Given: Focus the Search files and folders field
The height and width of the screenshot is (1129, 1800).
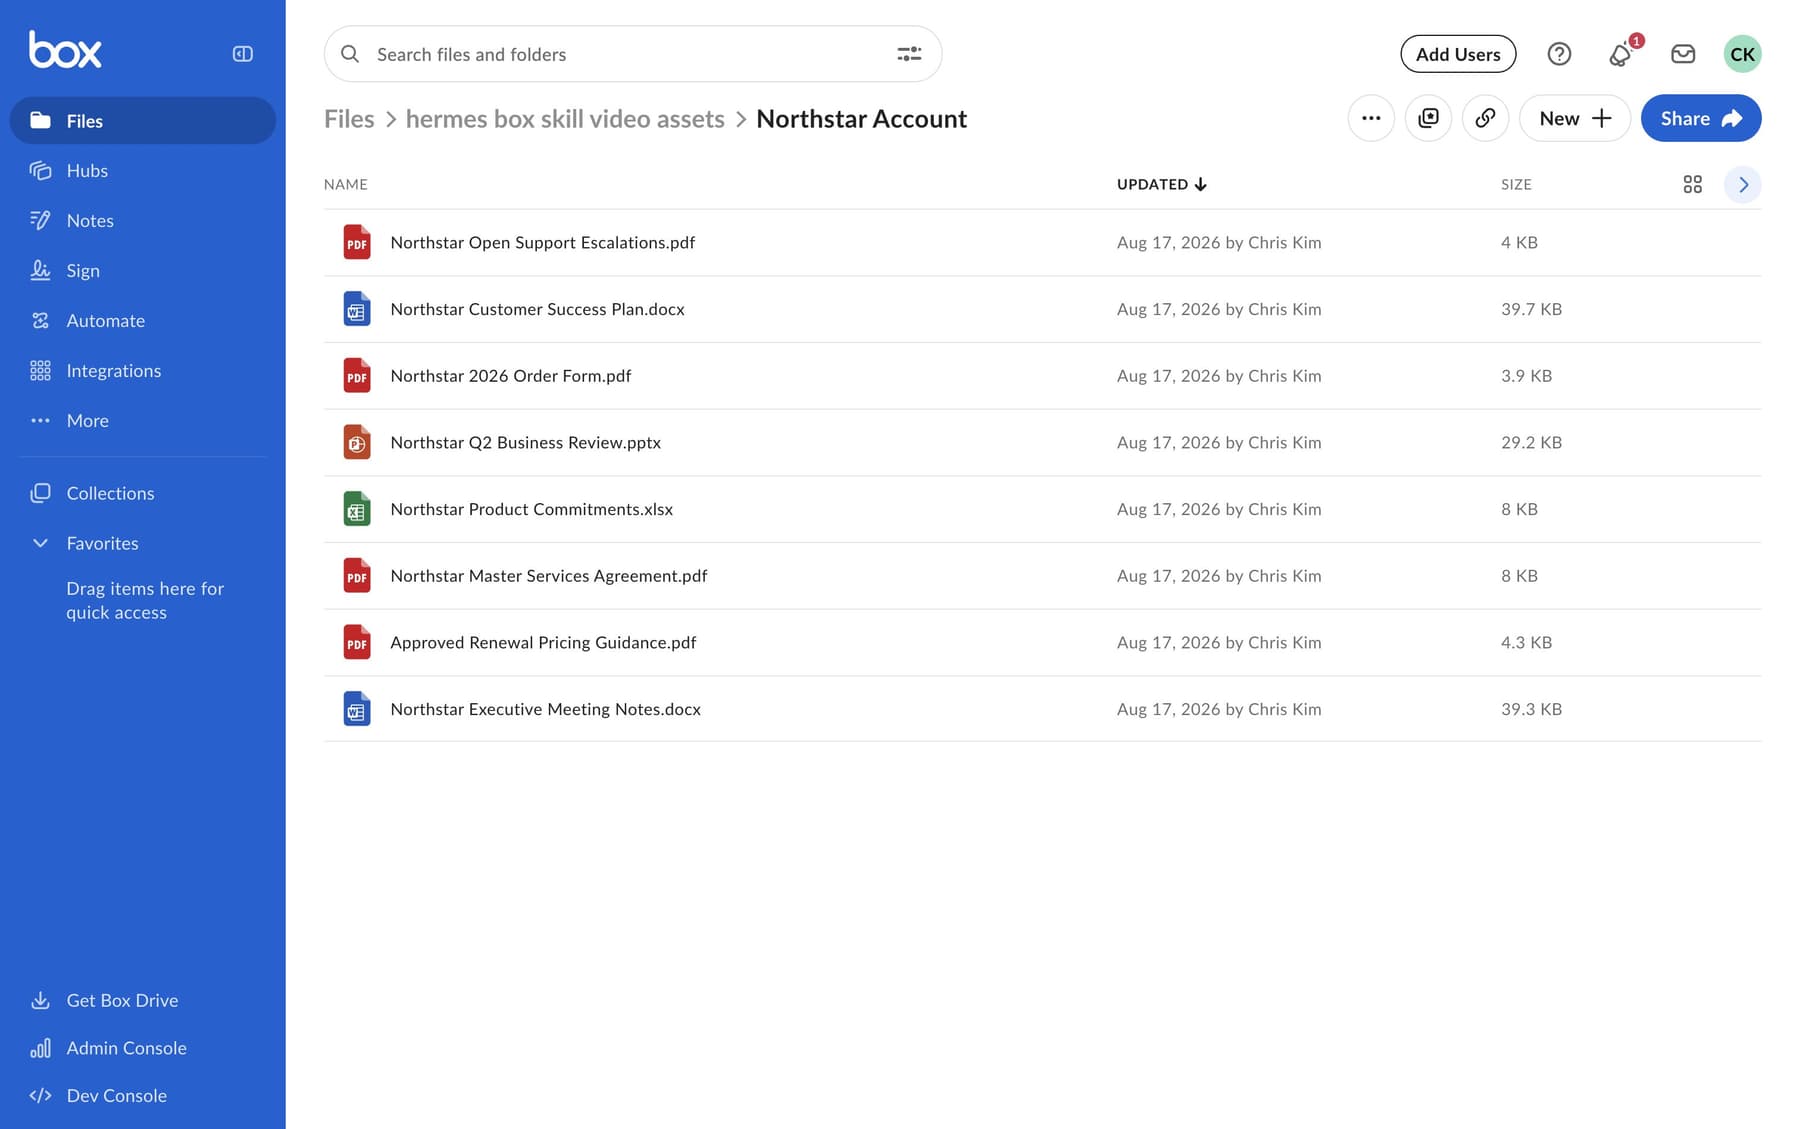Looking at the screenshot, I should [632, 54].
